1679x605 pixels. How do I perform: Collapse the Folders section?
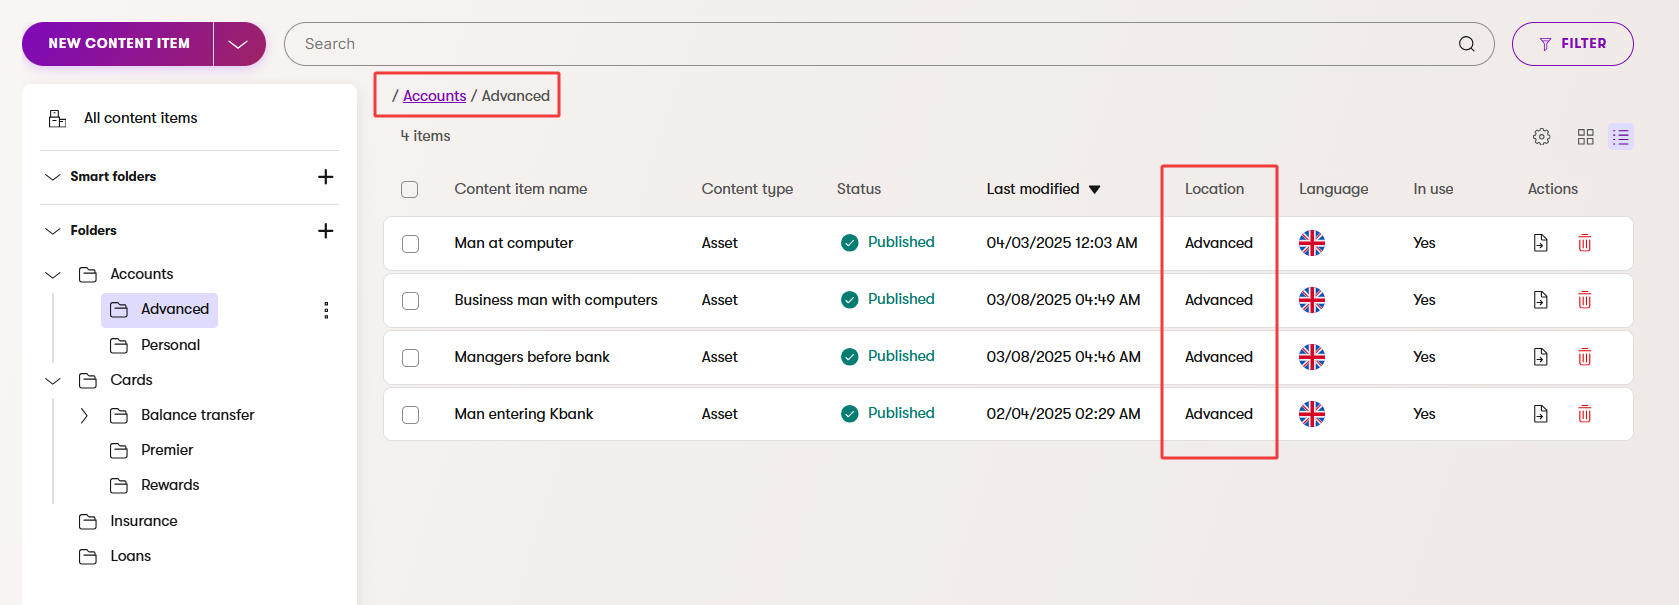point(53,231)
